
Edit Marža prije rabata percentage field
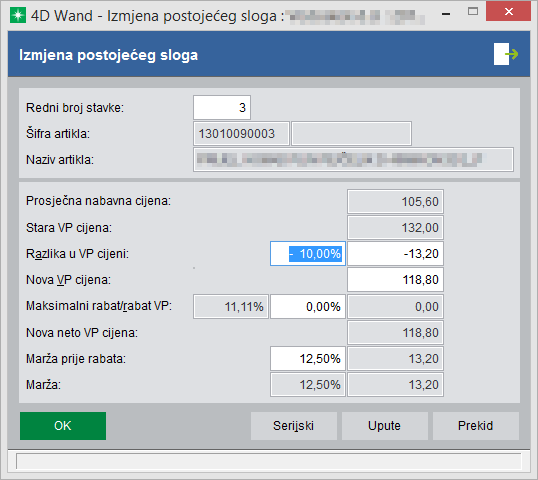click(308, 359)
